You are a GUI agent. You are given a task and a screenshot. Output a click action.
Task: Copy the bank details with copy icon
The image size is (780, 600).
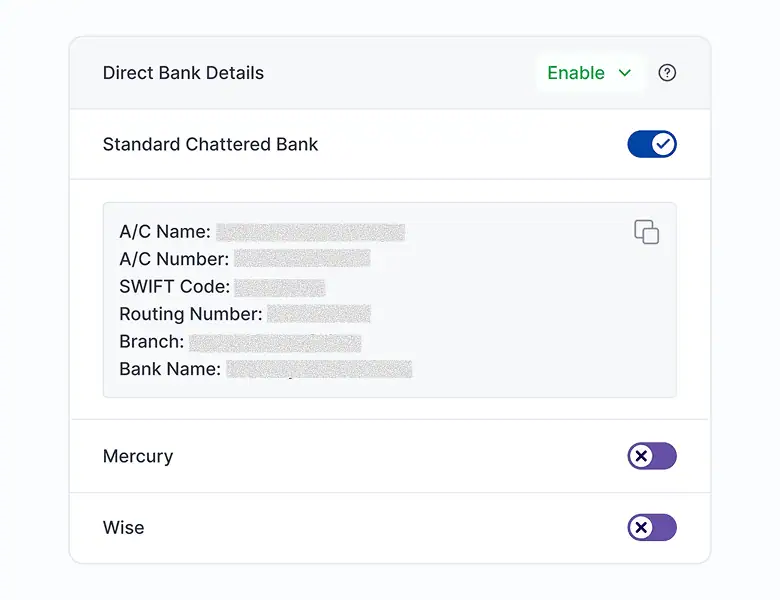[647, 232]
